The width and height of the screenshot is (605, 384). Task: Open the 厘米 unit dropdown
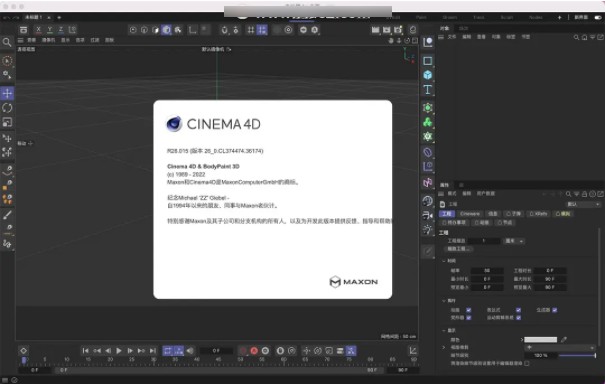(x=514, y=241)
